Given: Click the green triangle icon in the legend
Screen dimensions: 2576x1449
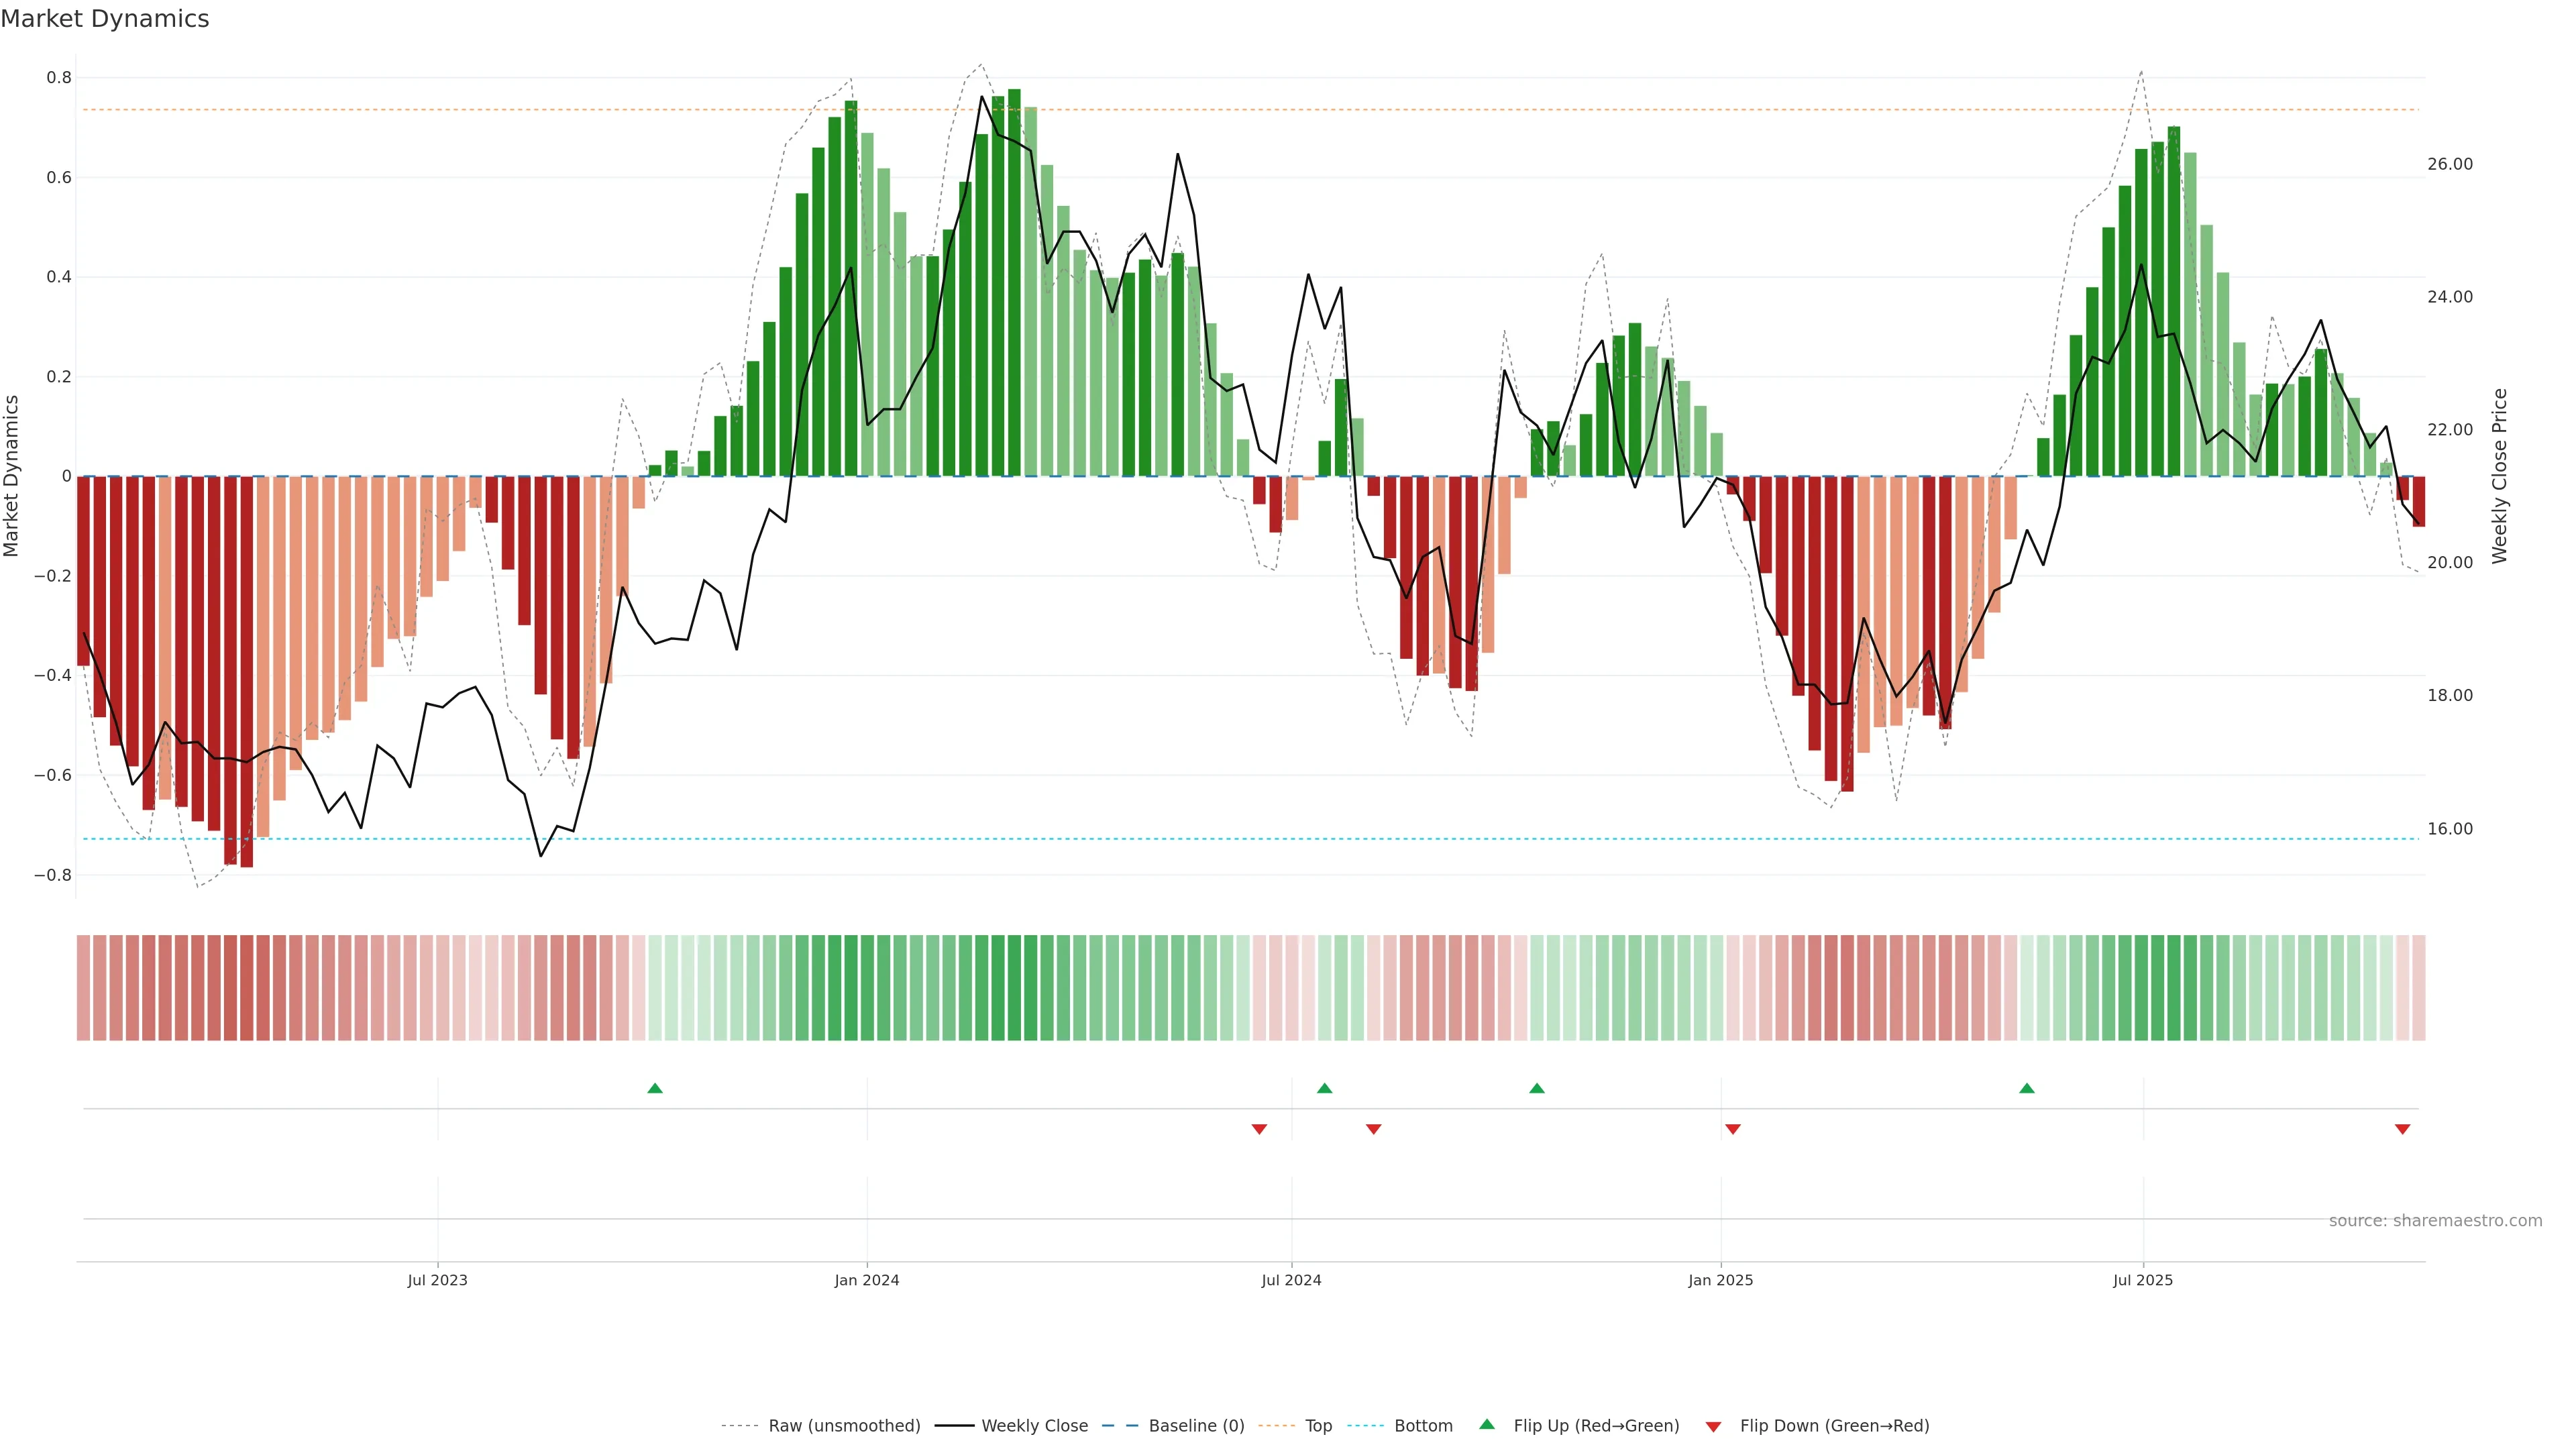Looking at the screenshot, I should coord(1487,1424).
